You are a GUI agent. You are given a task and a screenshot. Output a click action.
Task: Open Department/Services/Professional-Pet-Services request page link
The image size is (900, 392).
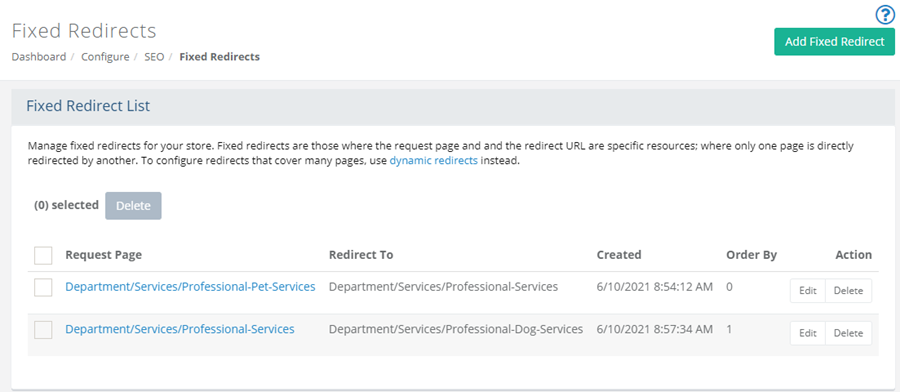(190, 286)
